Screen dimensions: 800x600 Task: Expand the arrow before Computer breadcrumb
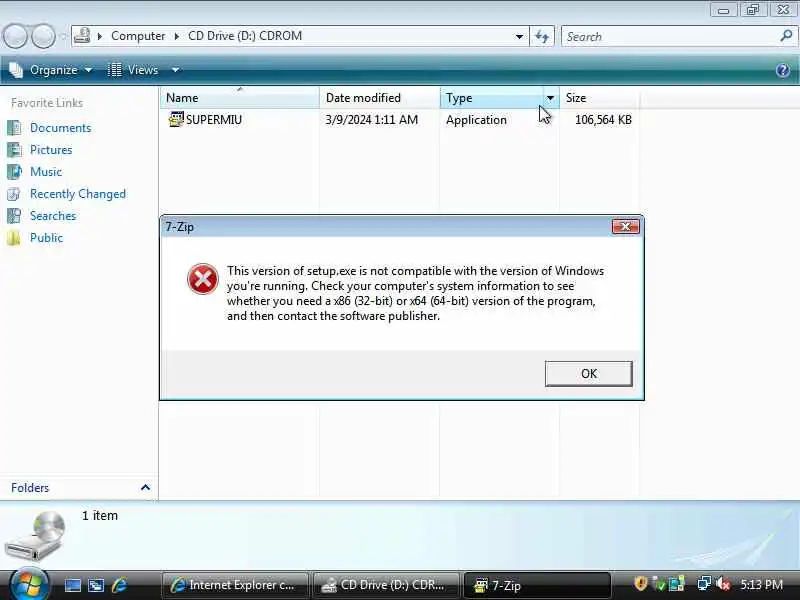[x=99, y=36]
